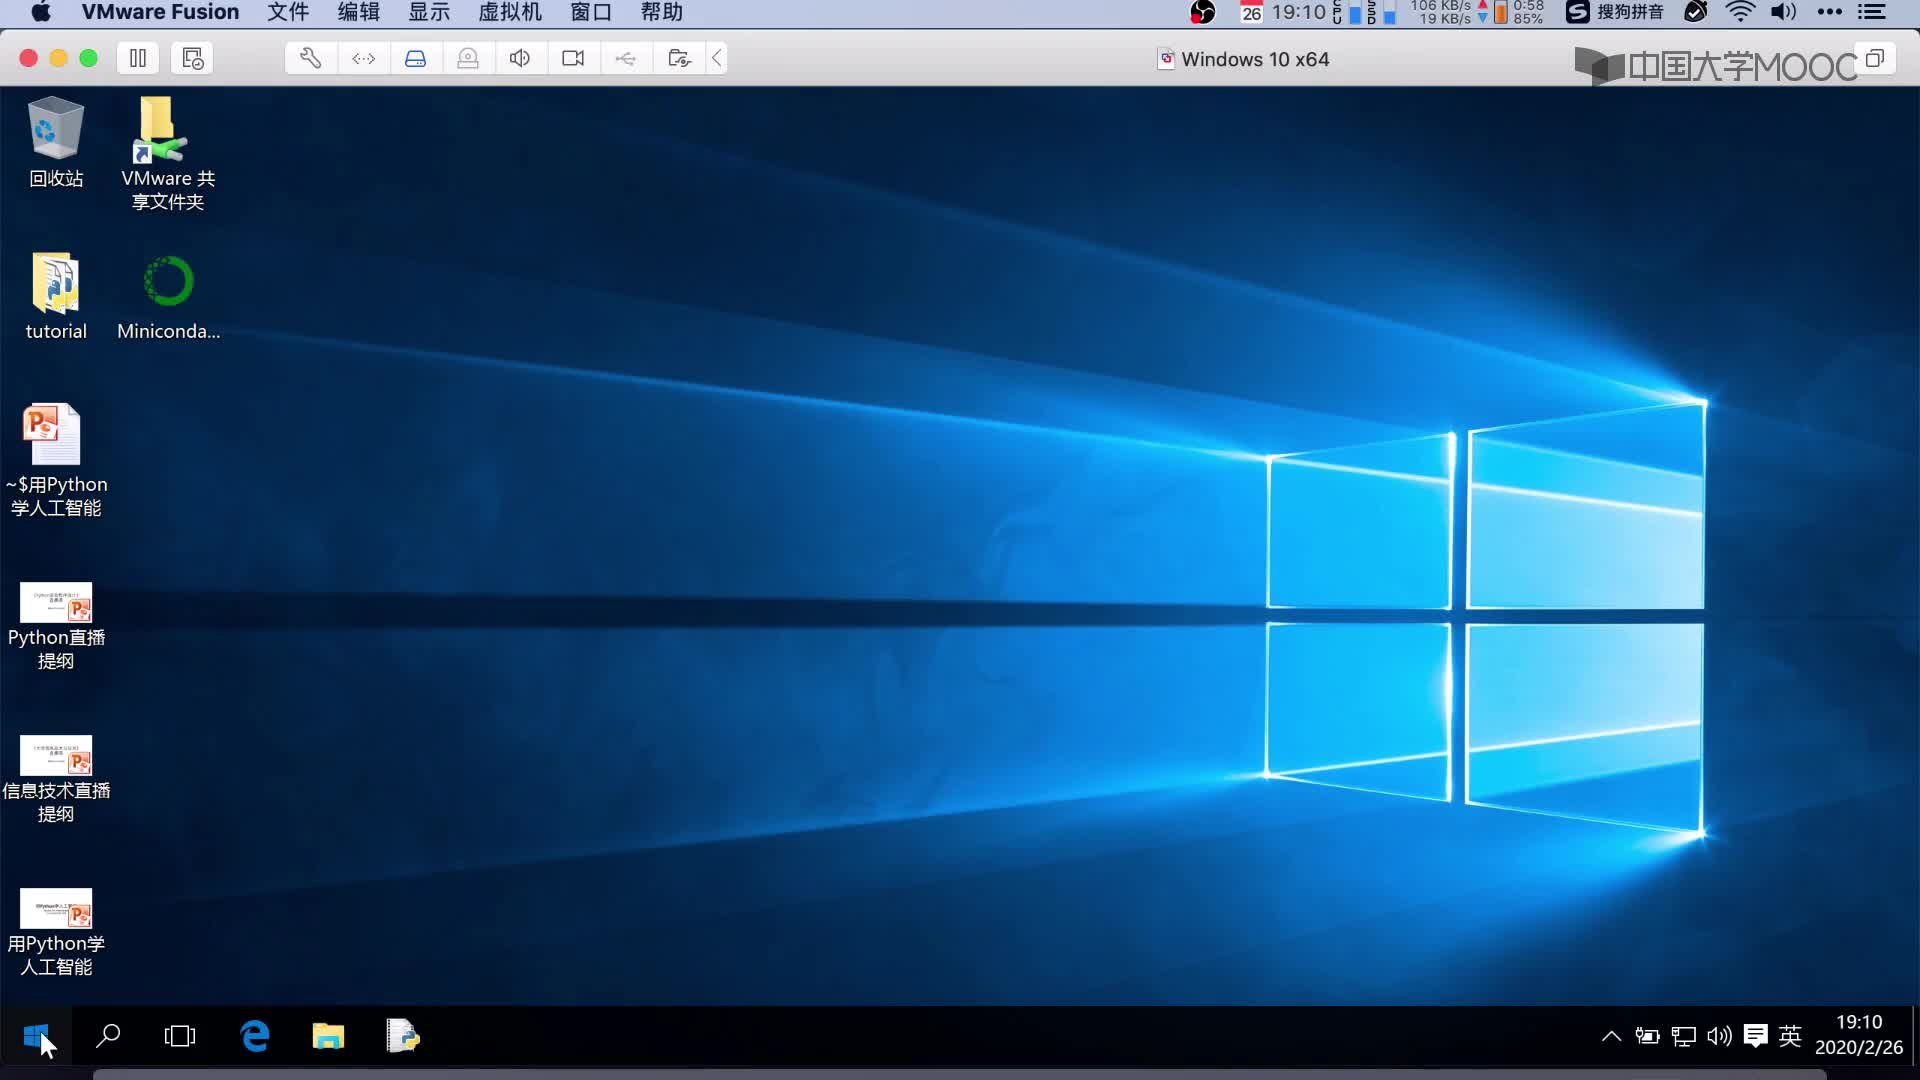Screen dimensions: 1920x1080
Task: Open the Windows Start menu
Action: [36, 1036]
